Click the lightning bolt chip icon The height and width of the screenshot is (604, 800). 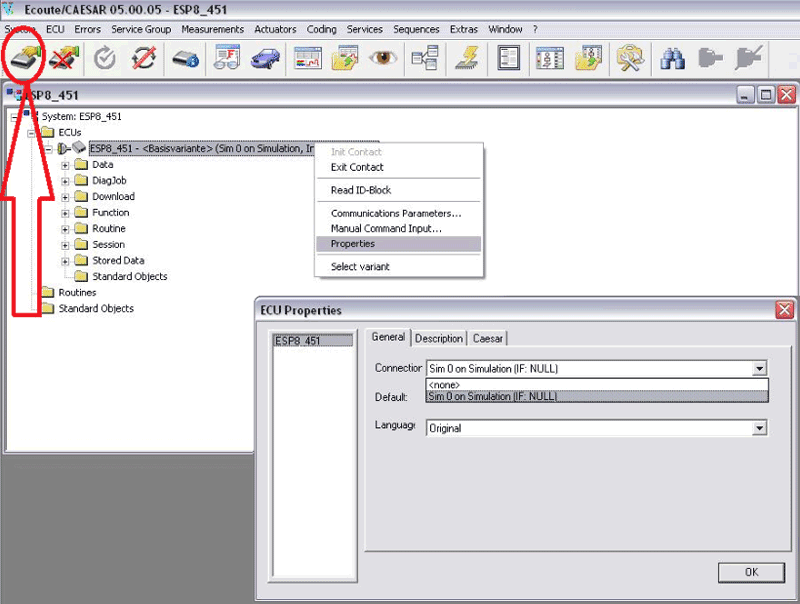[467, 58]
